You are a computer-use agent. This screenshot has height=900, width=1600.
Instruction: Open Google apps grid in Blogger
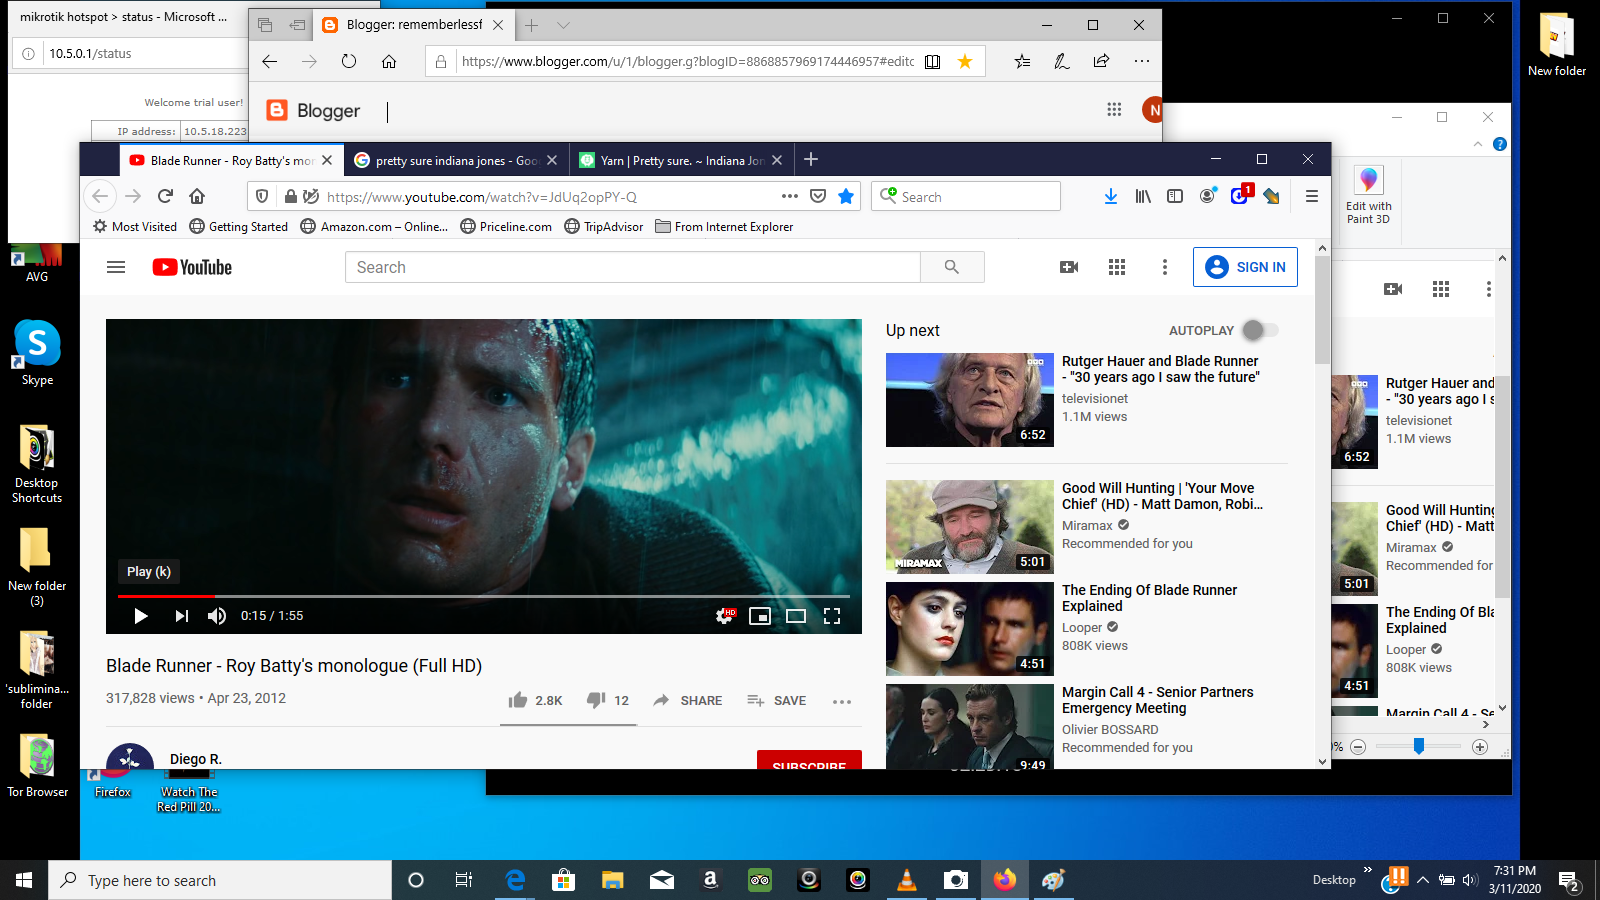[x=1114, y=109]
